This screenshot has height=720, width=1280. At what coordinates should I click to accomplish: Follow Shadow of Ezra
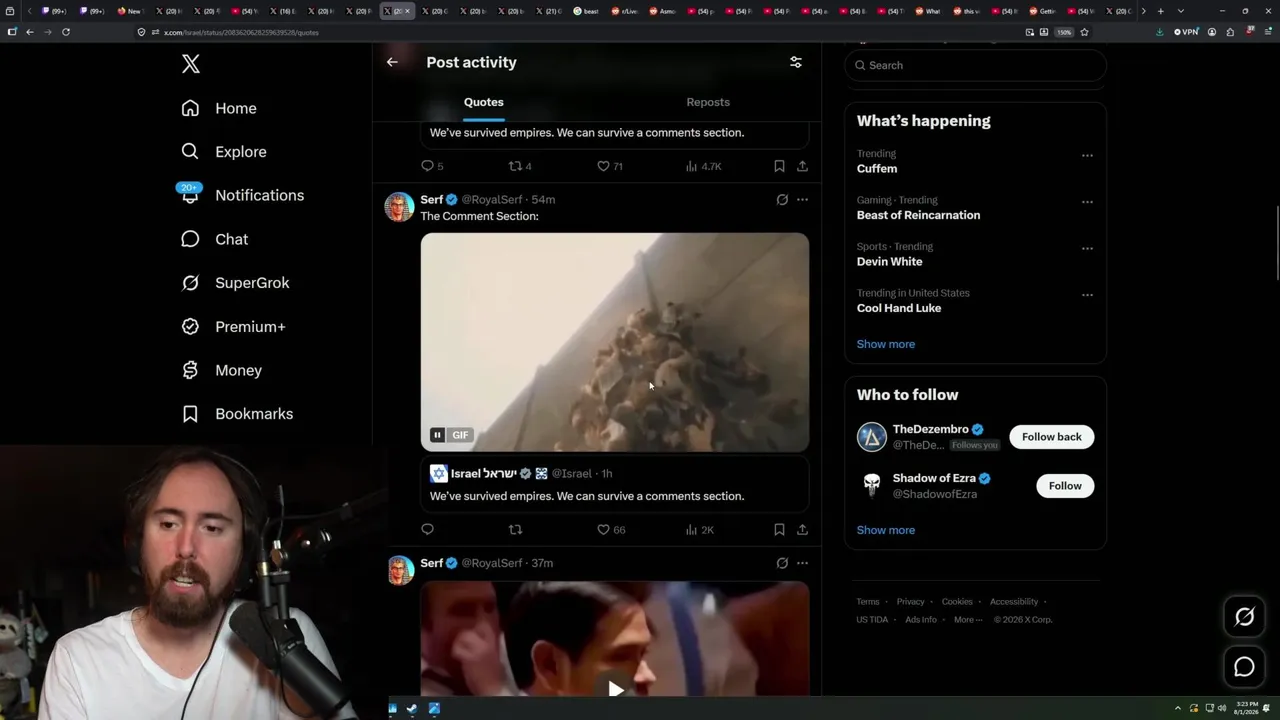click(1065, 486)
